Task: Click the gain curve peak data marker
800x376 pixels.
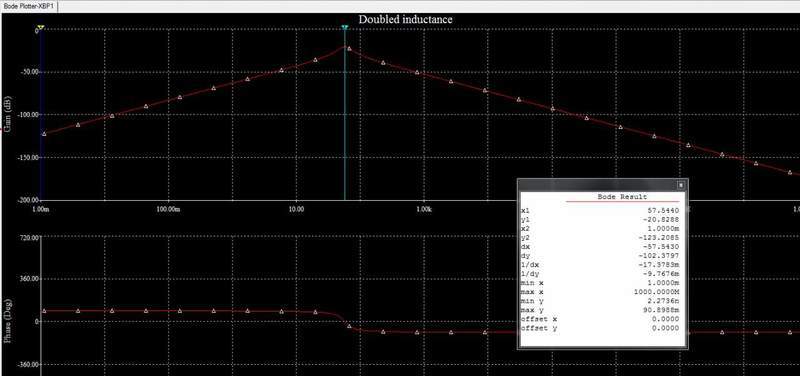Action: coord(349,48)
